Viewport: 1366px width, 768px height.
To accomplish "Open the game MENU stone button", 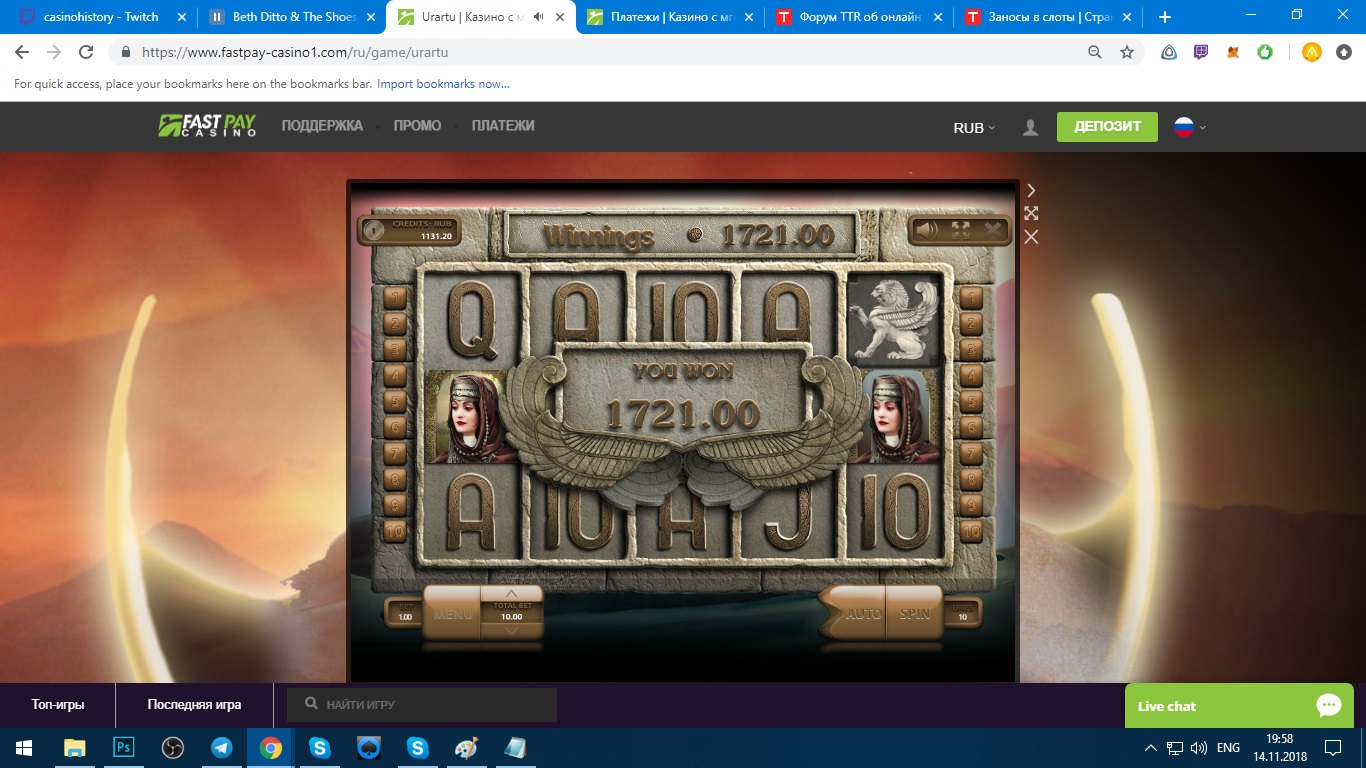I will click(452, 614).
